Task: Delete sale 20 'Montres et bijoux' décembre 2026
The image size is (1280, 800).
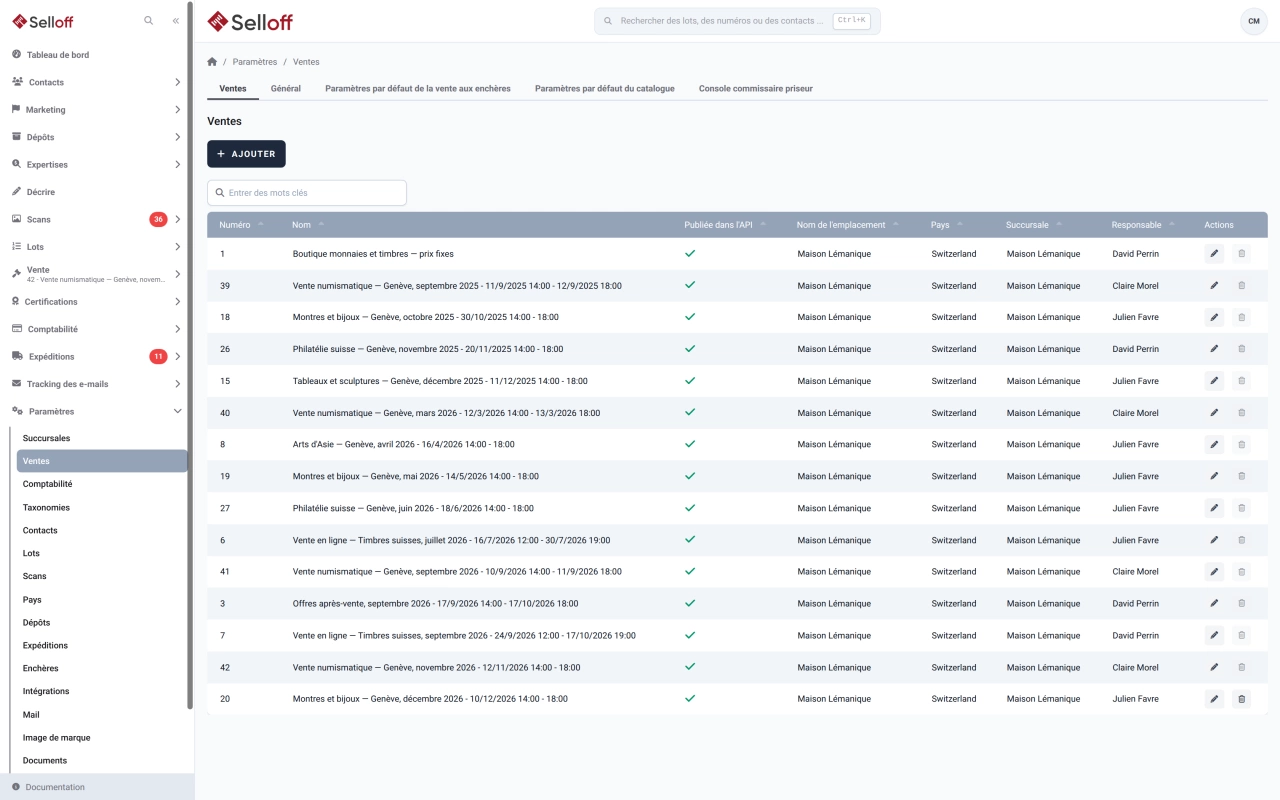Action: 1242,699
